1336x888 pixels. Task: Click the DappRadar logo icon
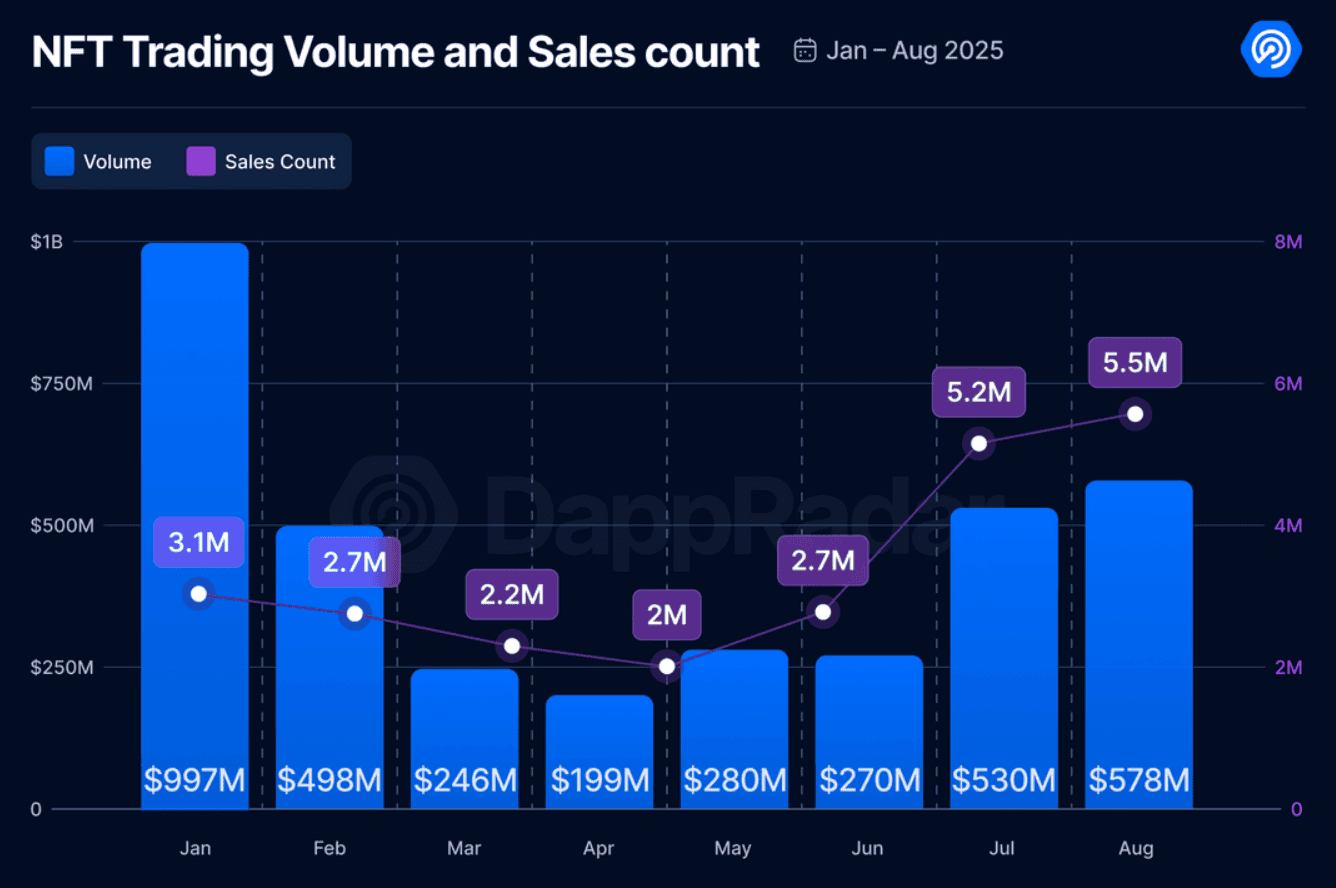(x=1270, y=49)
